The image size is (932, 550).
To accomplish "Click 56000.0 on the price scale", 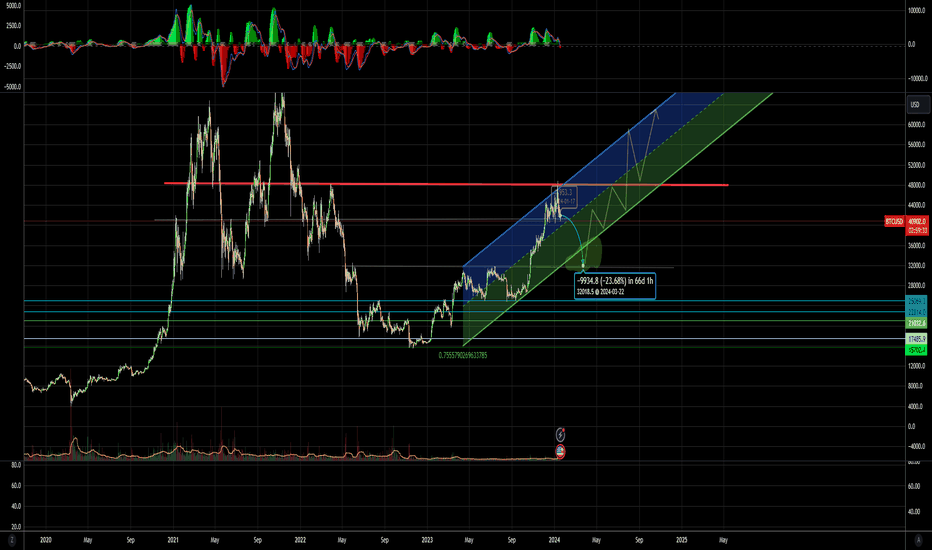I will (916, 144).
